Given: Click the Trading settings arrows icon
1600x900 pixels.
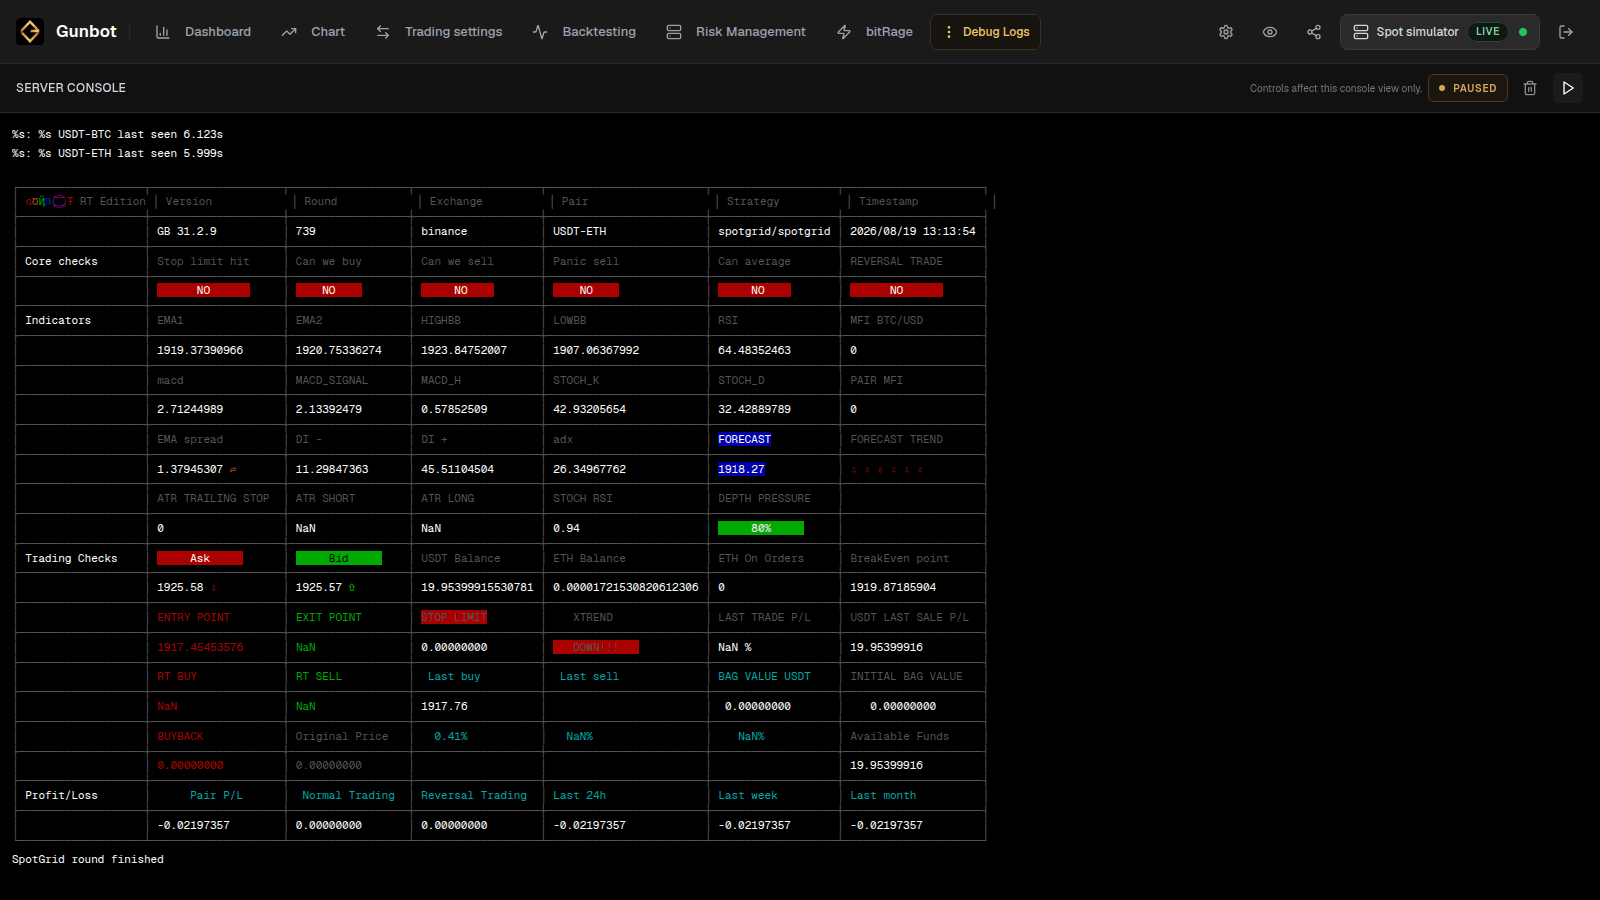Looking at the screenshot, I should click(x=383, y=32).
